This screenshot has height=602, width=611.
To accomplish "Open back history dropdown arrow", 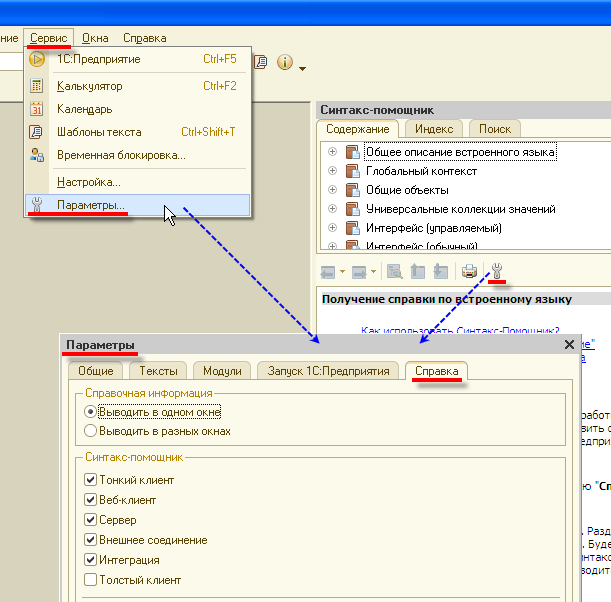I will 342,271.
